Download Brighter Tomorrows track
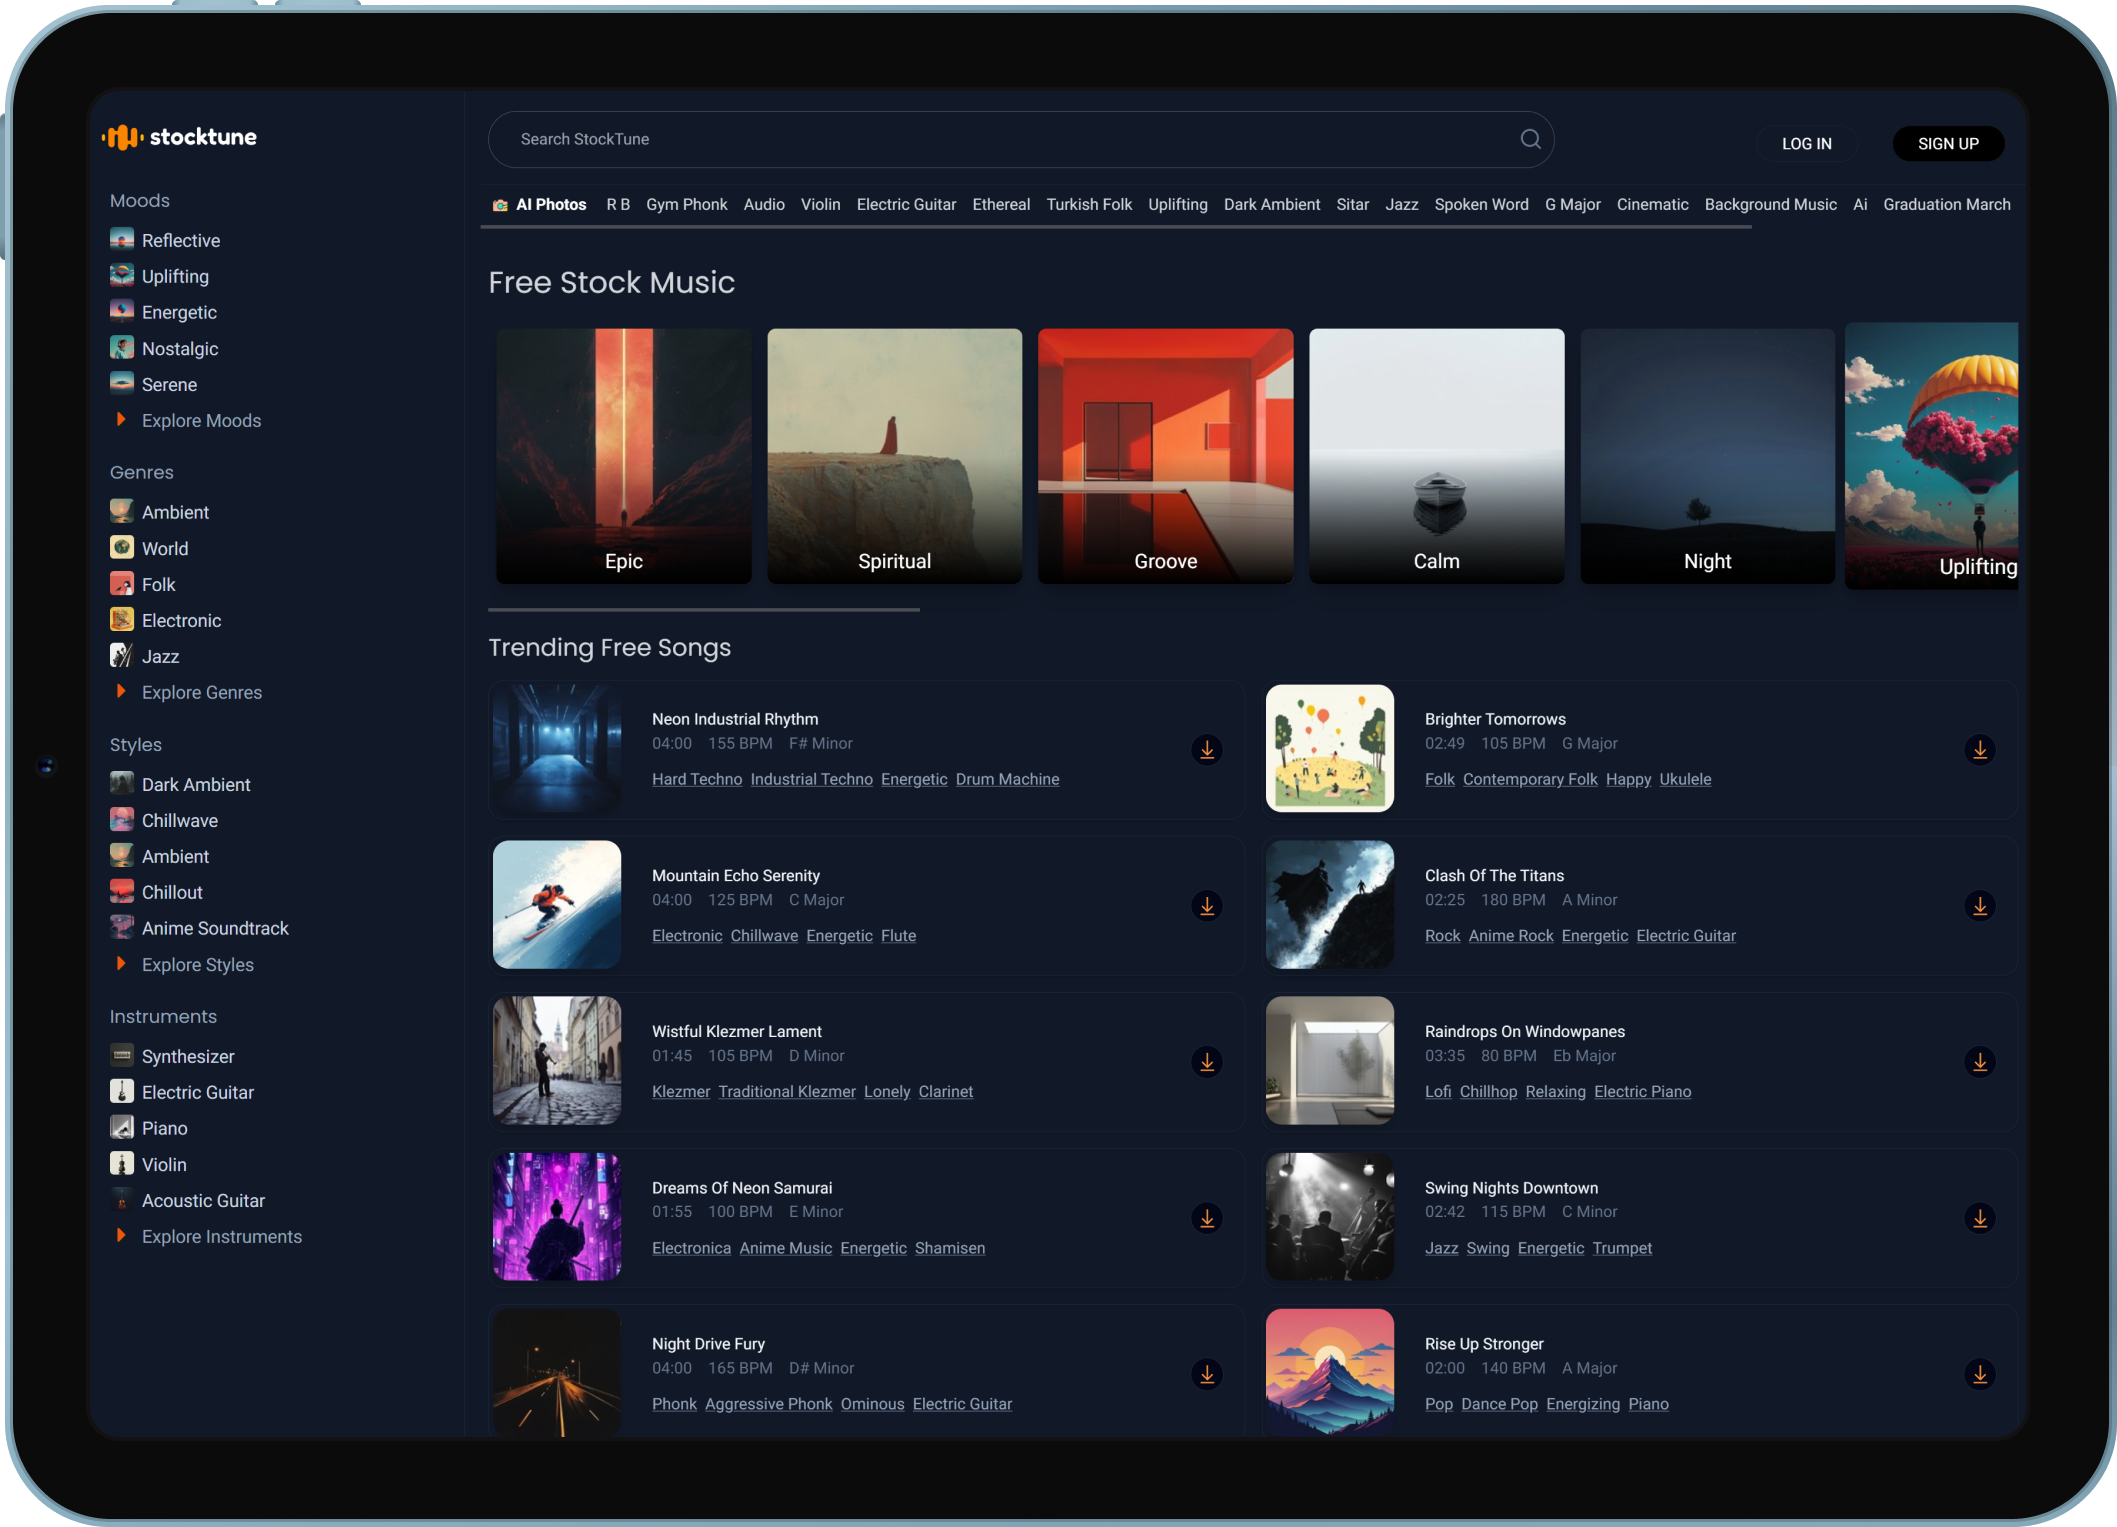The image size is (2117, 1527). point(1979,750)
